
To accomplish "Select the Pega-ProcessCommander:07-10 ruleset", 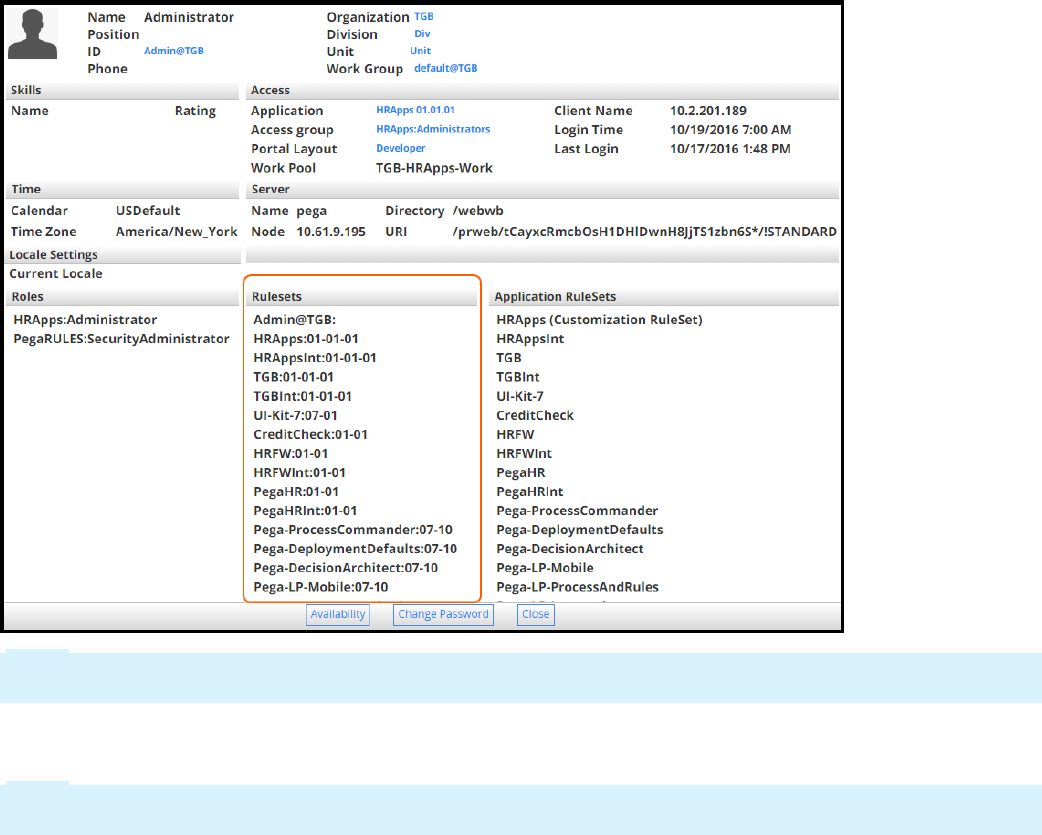I will 353,530.
